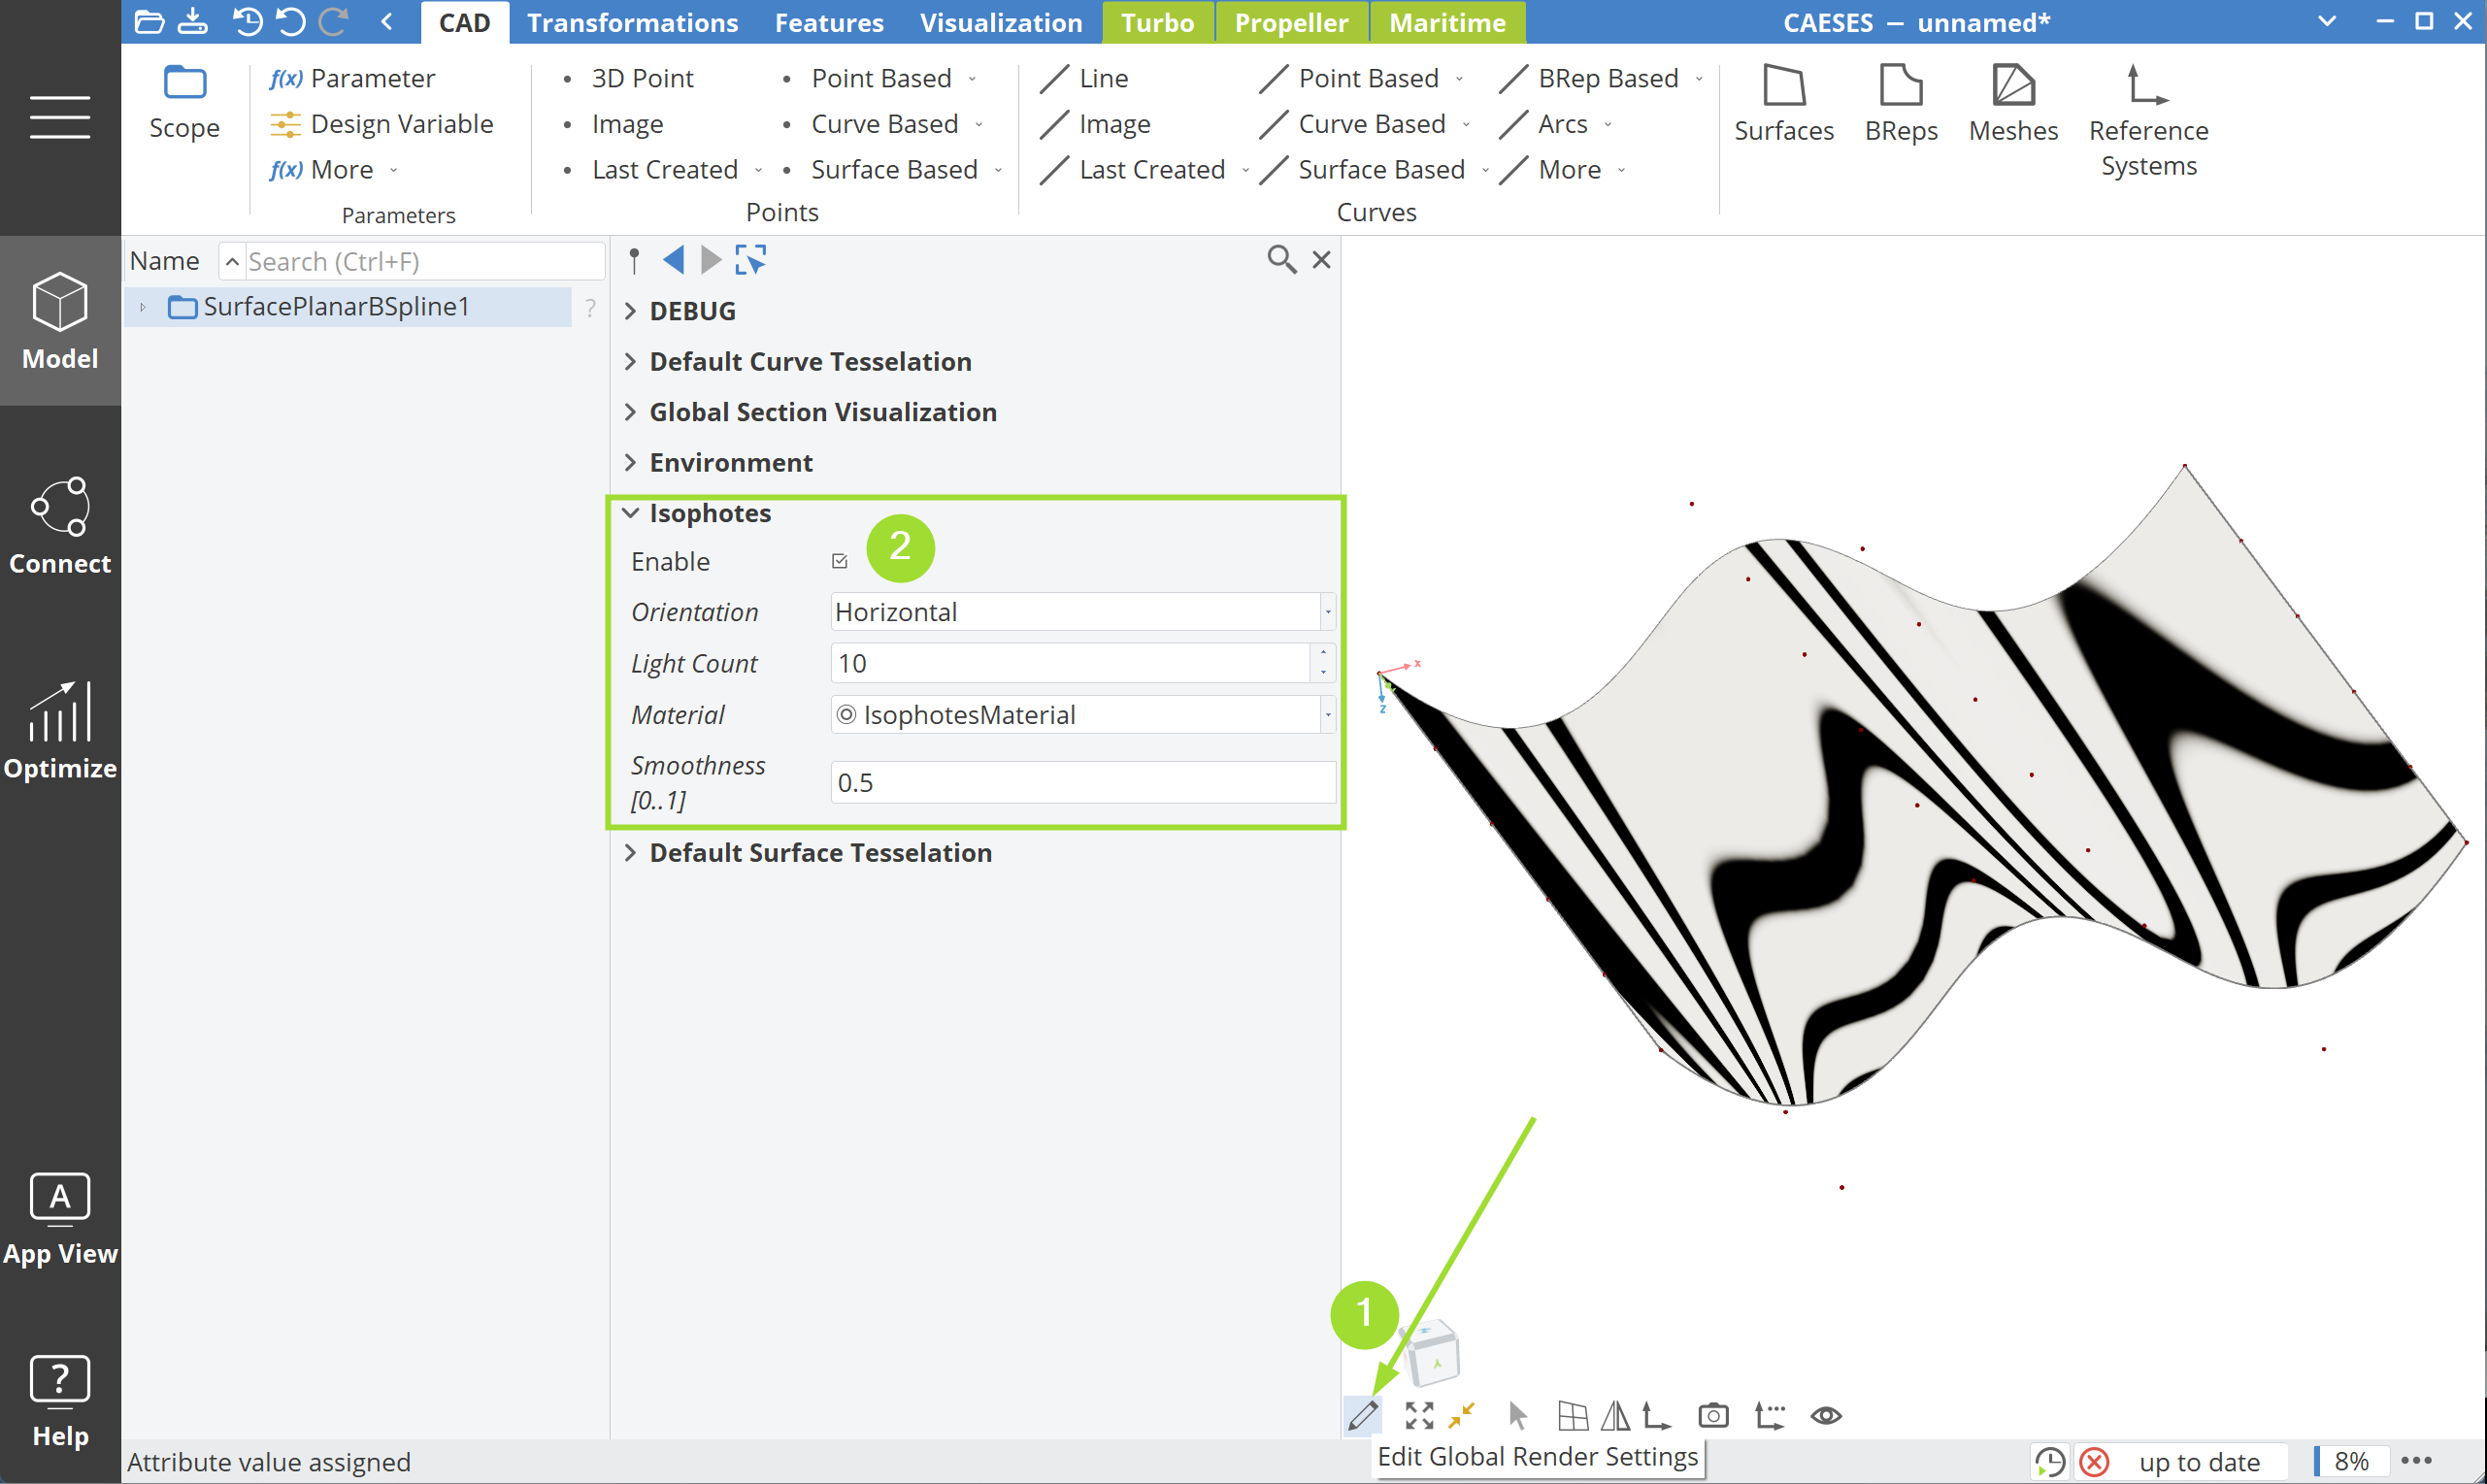Viewport: 2487px width, 1484px height.
Task: Increase Light Count with stepper up arrow
Action: (1323, 652)
